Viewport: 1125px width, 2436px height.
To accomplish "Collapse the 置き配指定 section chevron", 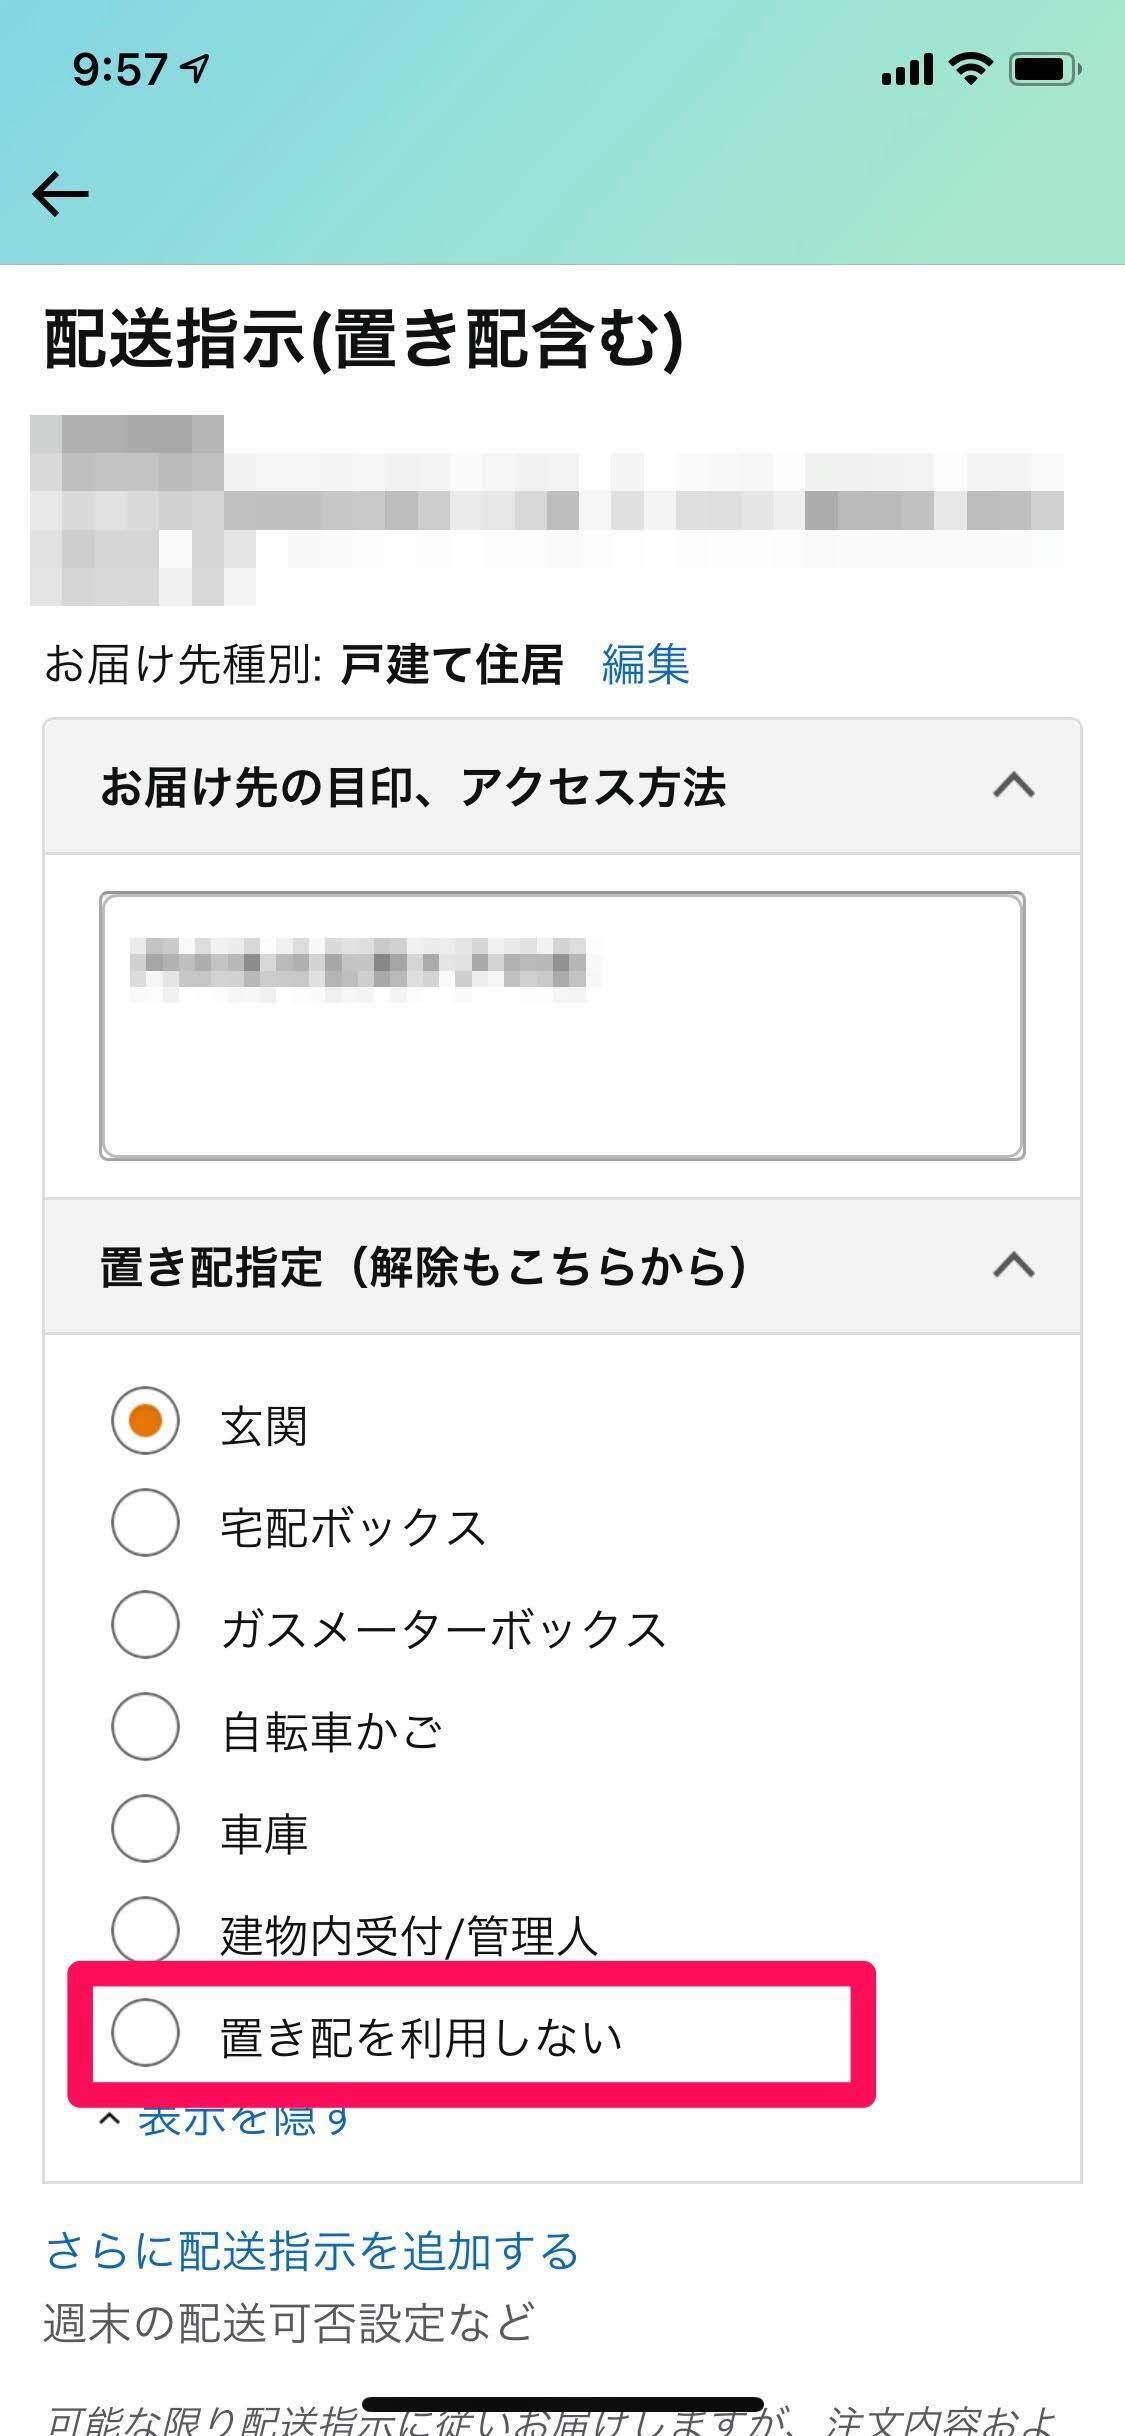I will (x=1013, y=1266).
